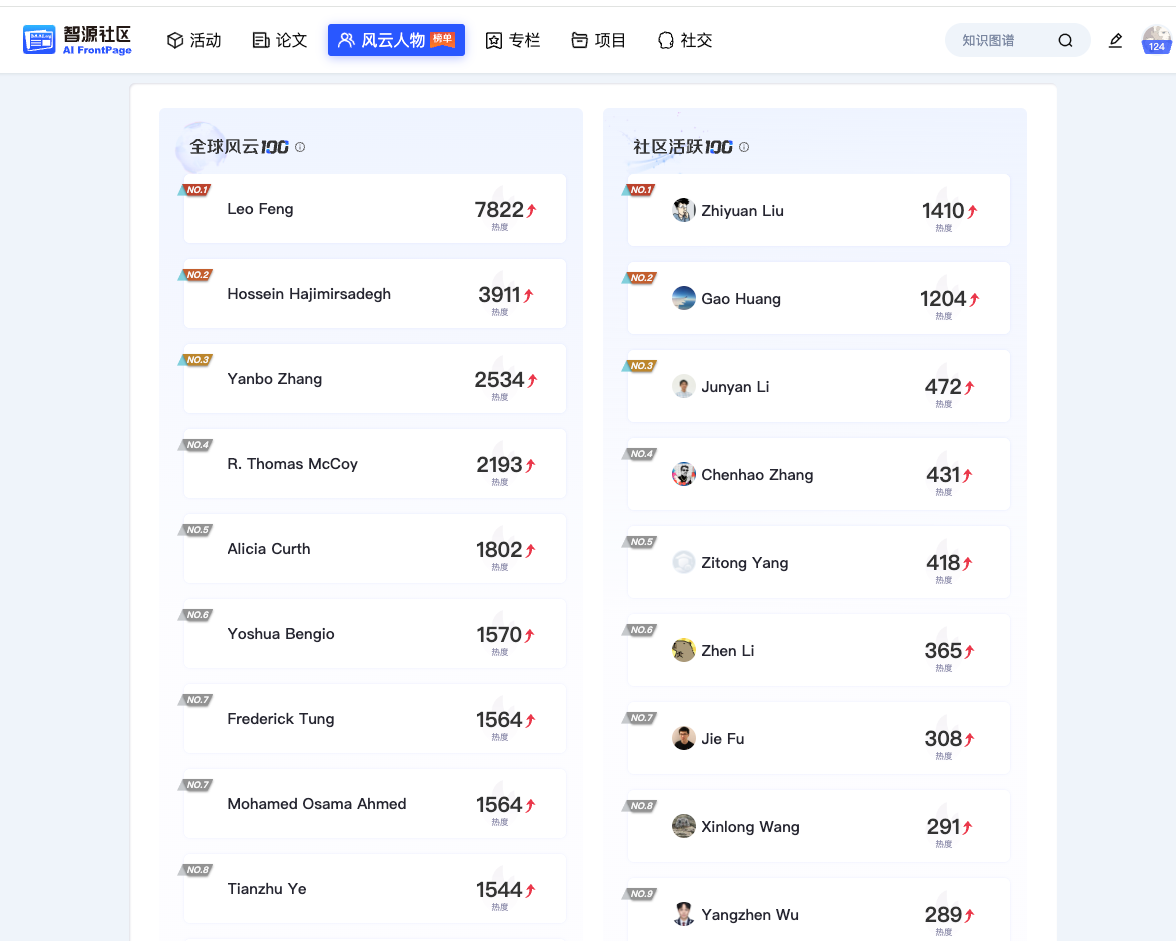Click the heat score 3911

pos(500,295)
